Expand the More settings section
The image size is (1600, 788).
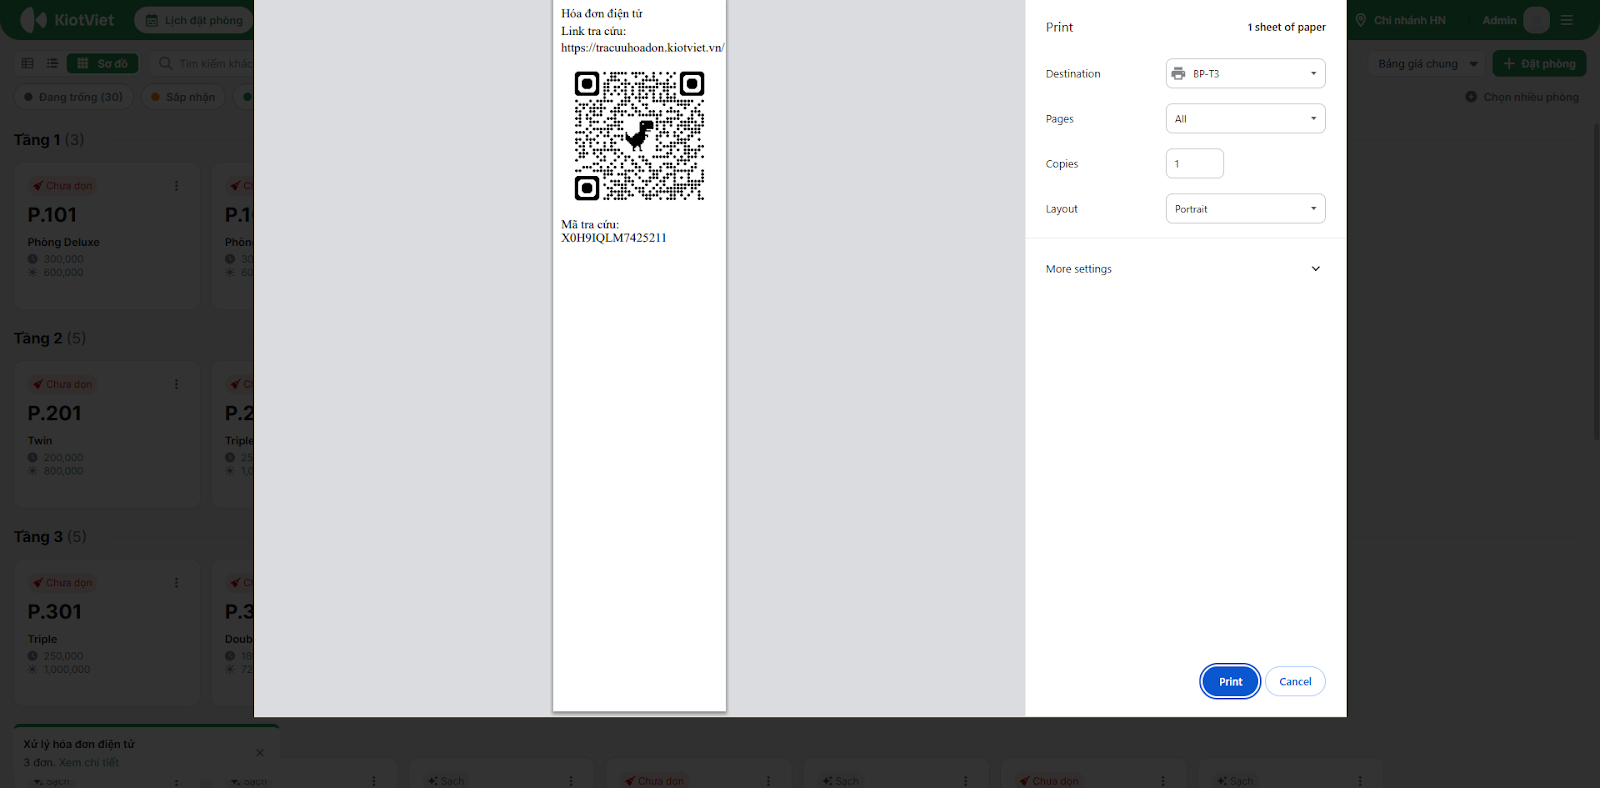1185,269
